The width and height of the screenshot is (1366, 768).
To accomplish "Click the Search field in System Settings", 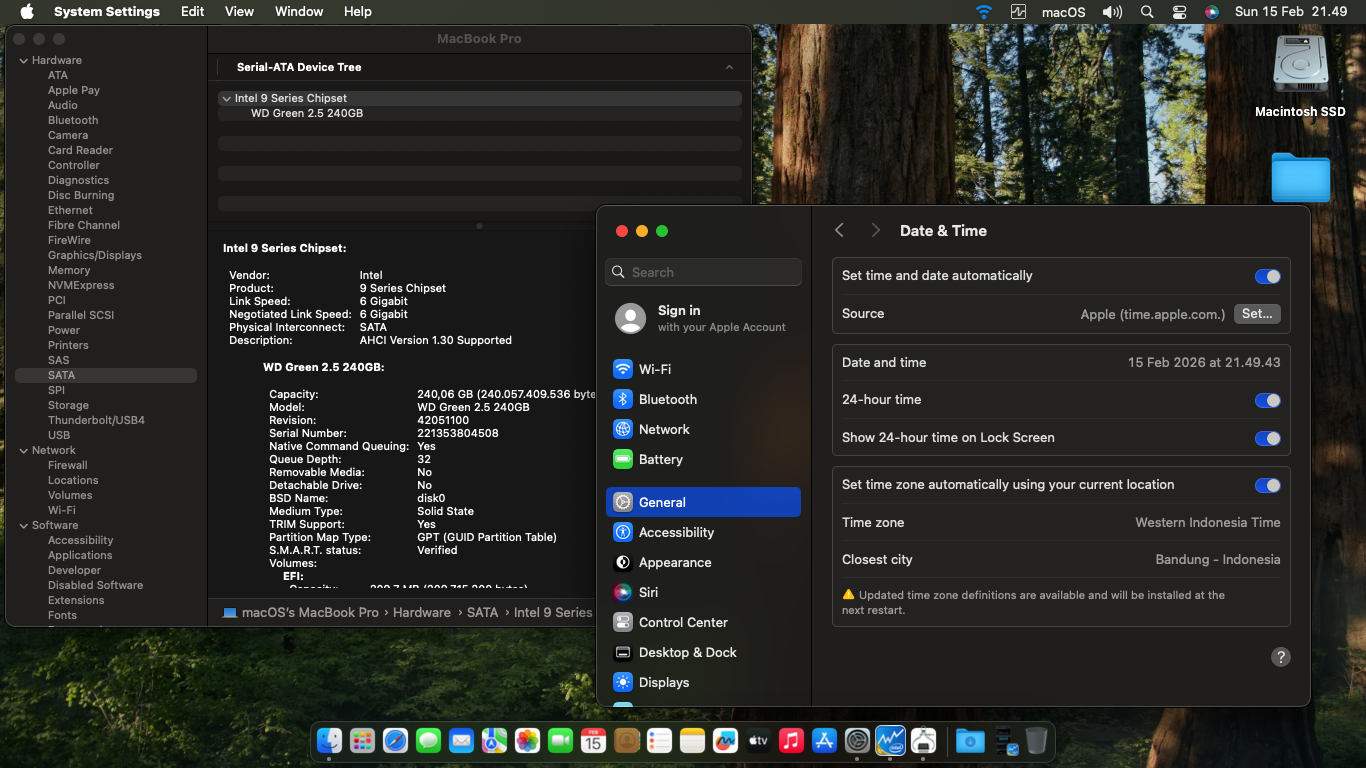I will click(x=703, y=272).
